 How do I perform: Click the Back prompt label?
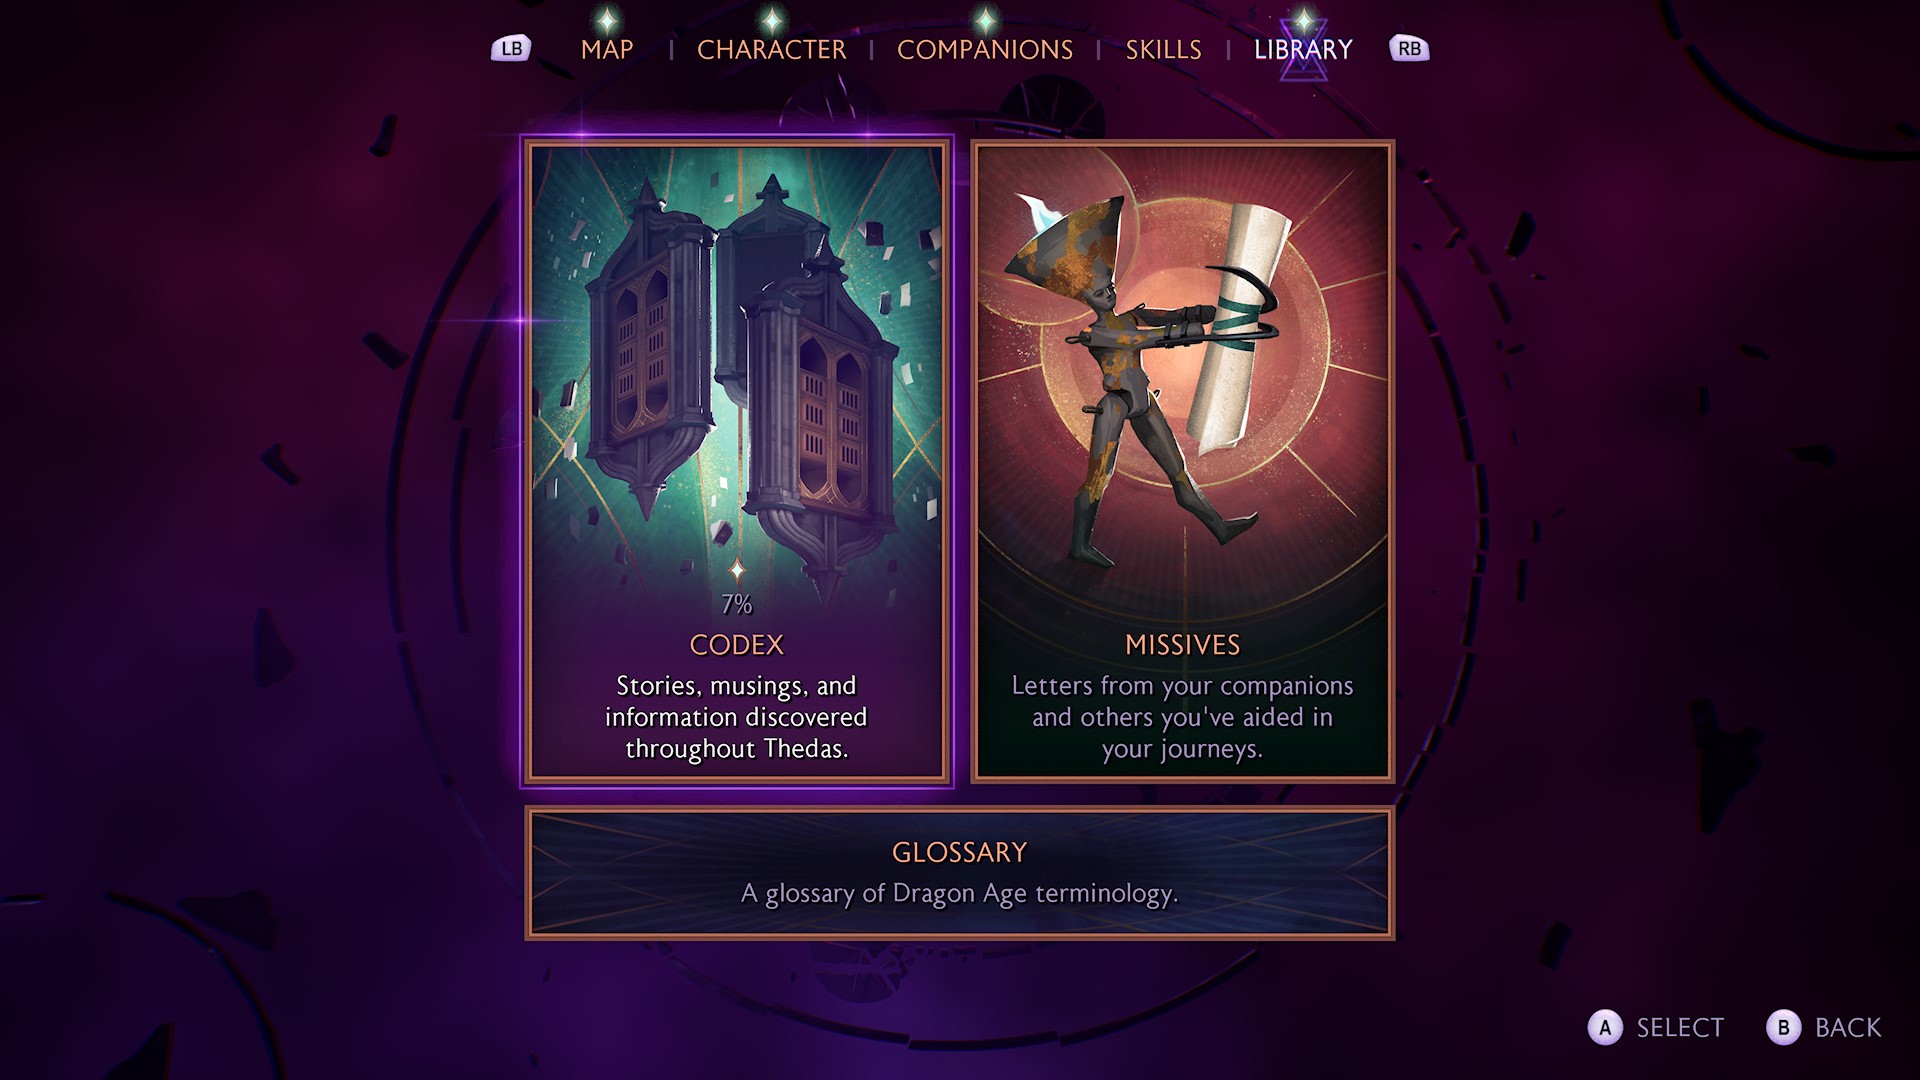point(1848,1028)
